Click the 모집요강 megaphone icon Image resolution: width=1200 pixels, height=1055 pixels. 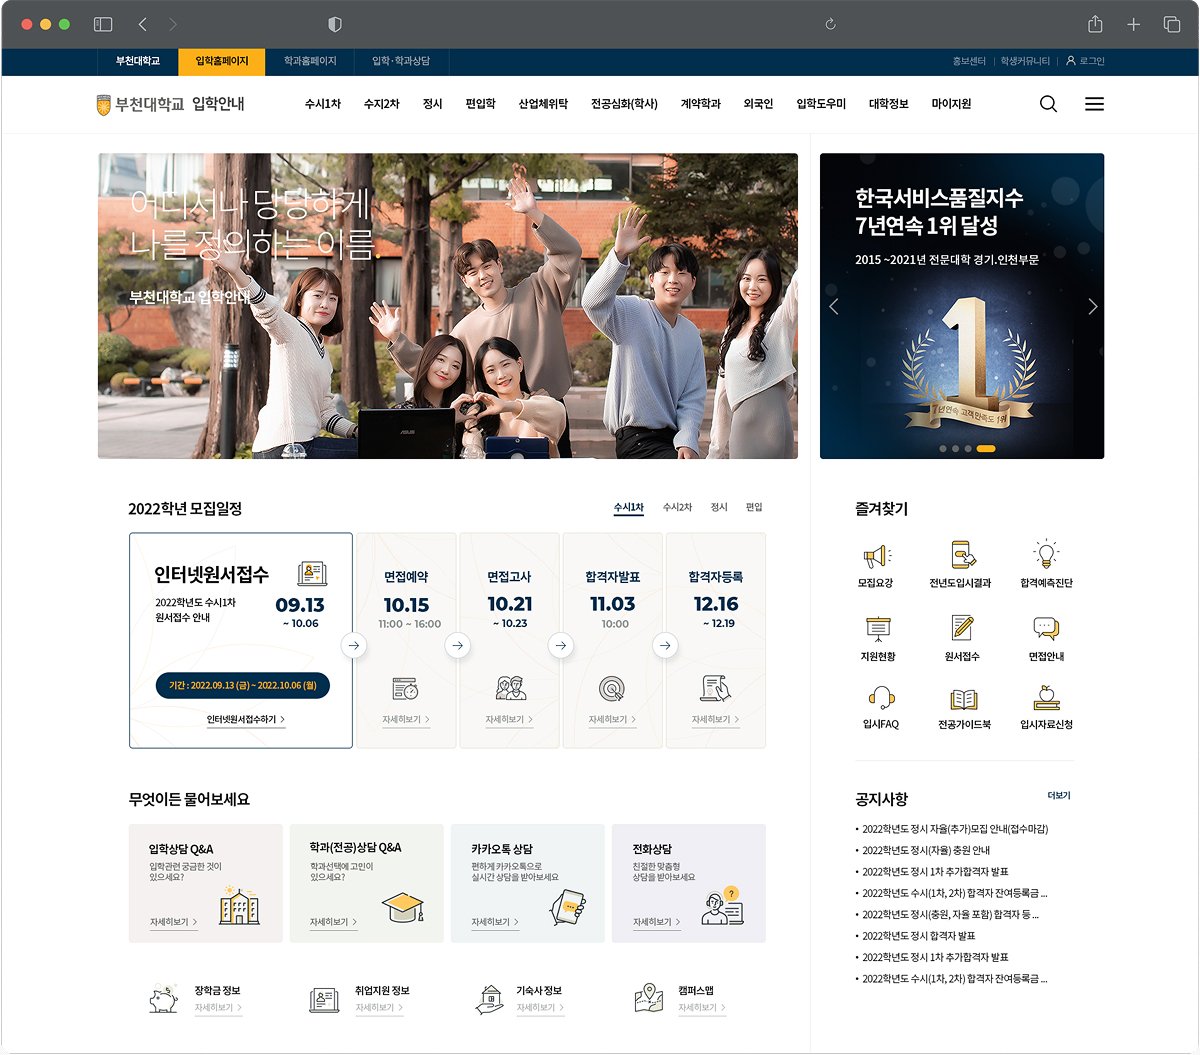[876, 556]
